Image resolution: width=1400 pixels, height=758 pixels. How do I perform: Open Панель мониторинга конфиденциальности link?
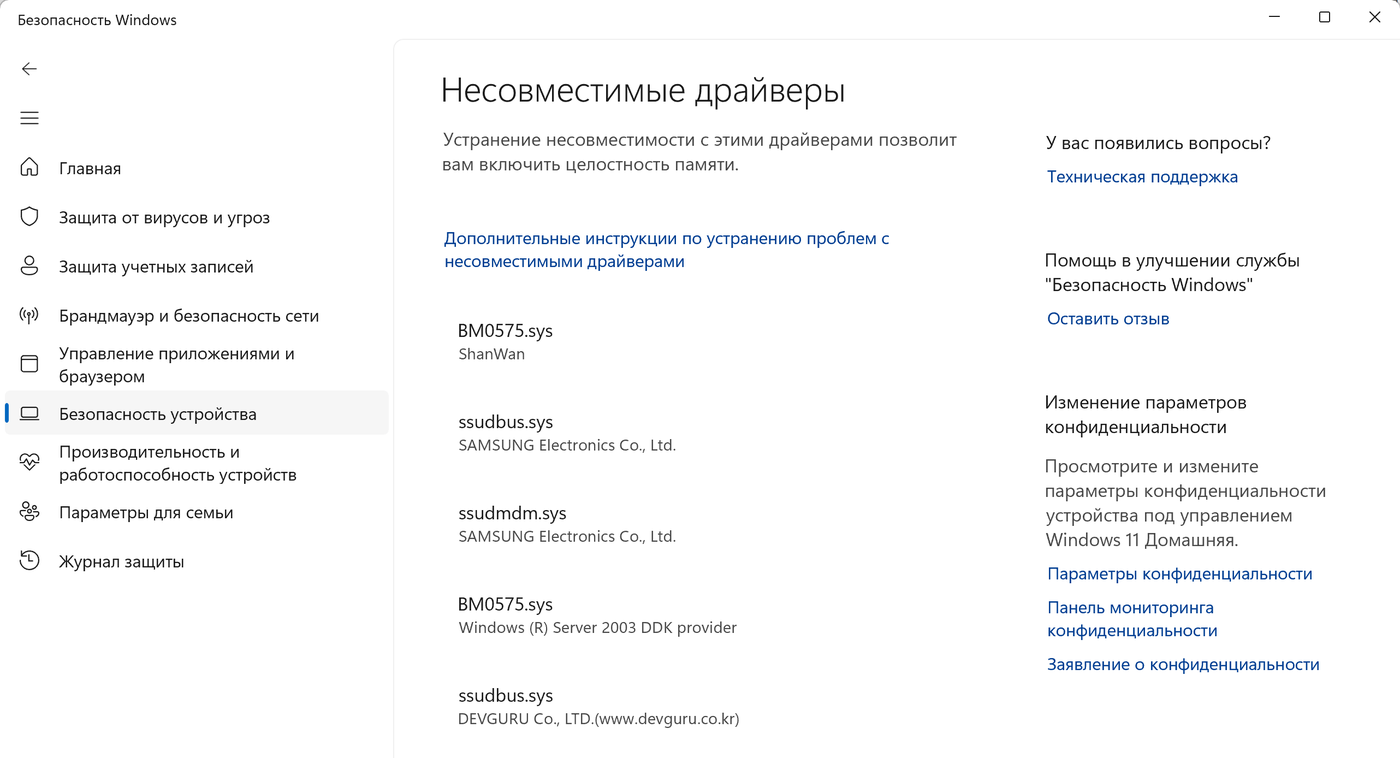(1132, 619)
